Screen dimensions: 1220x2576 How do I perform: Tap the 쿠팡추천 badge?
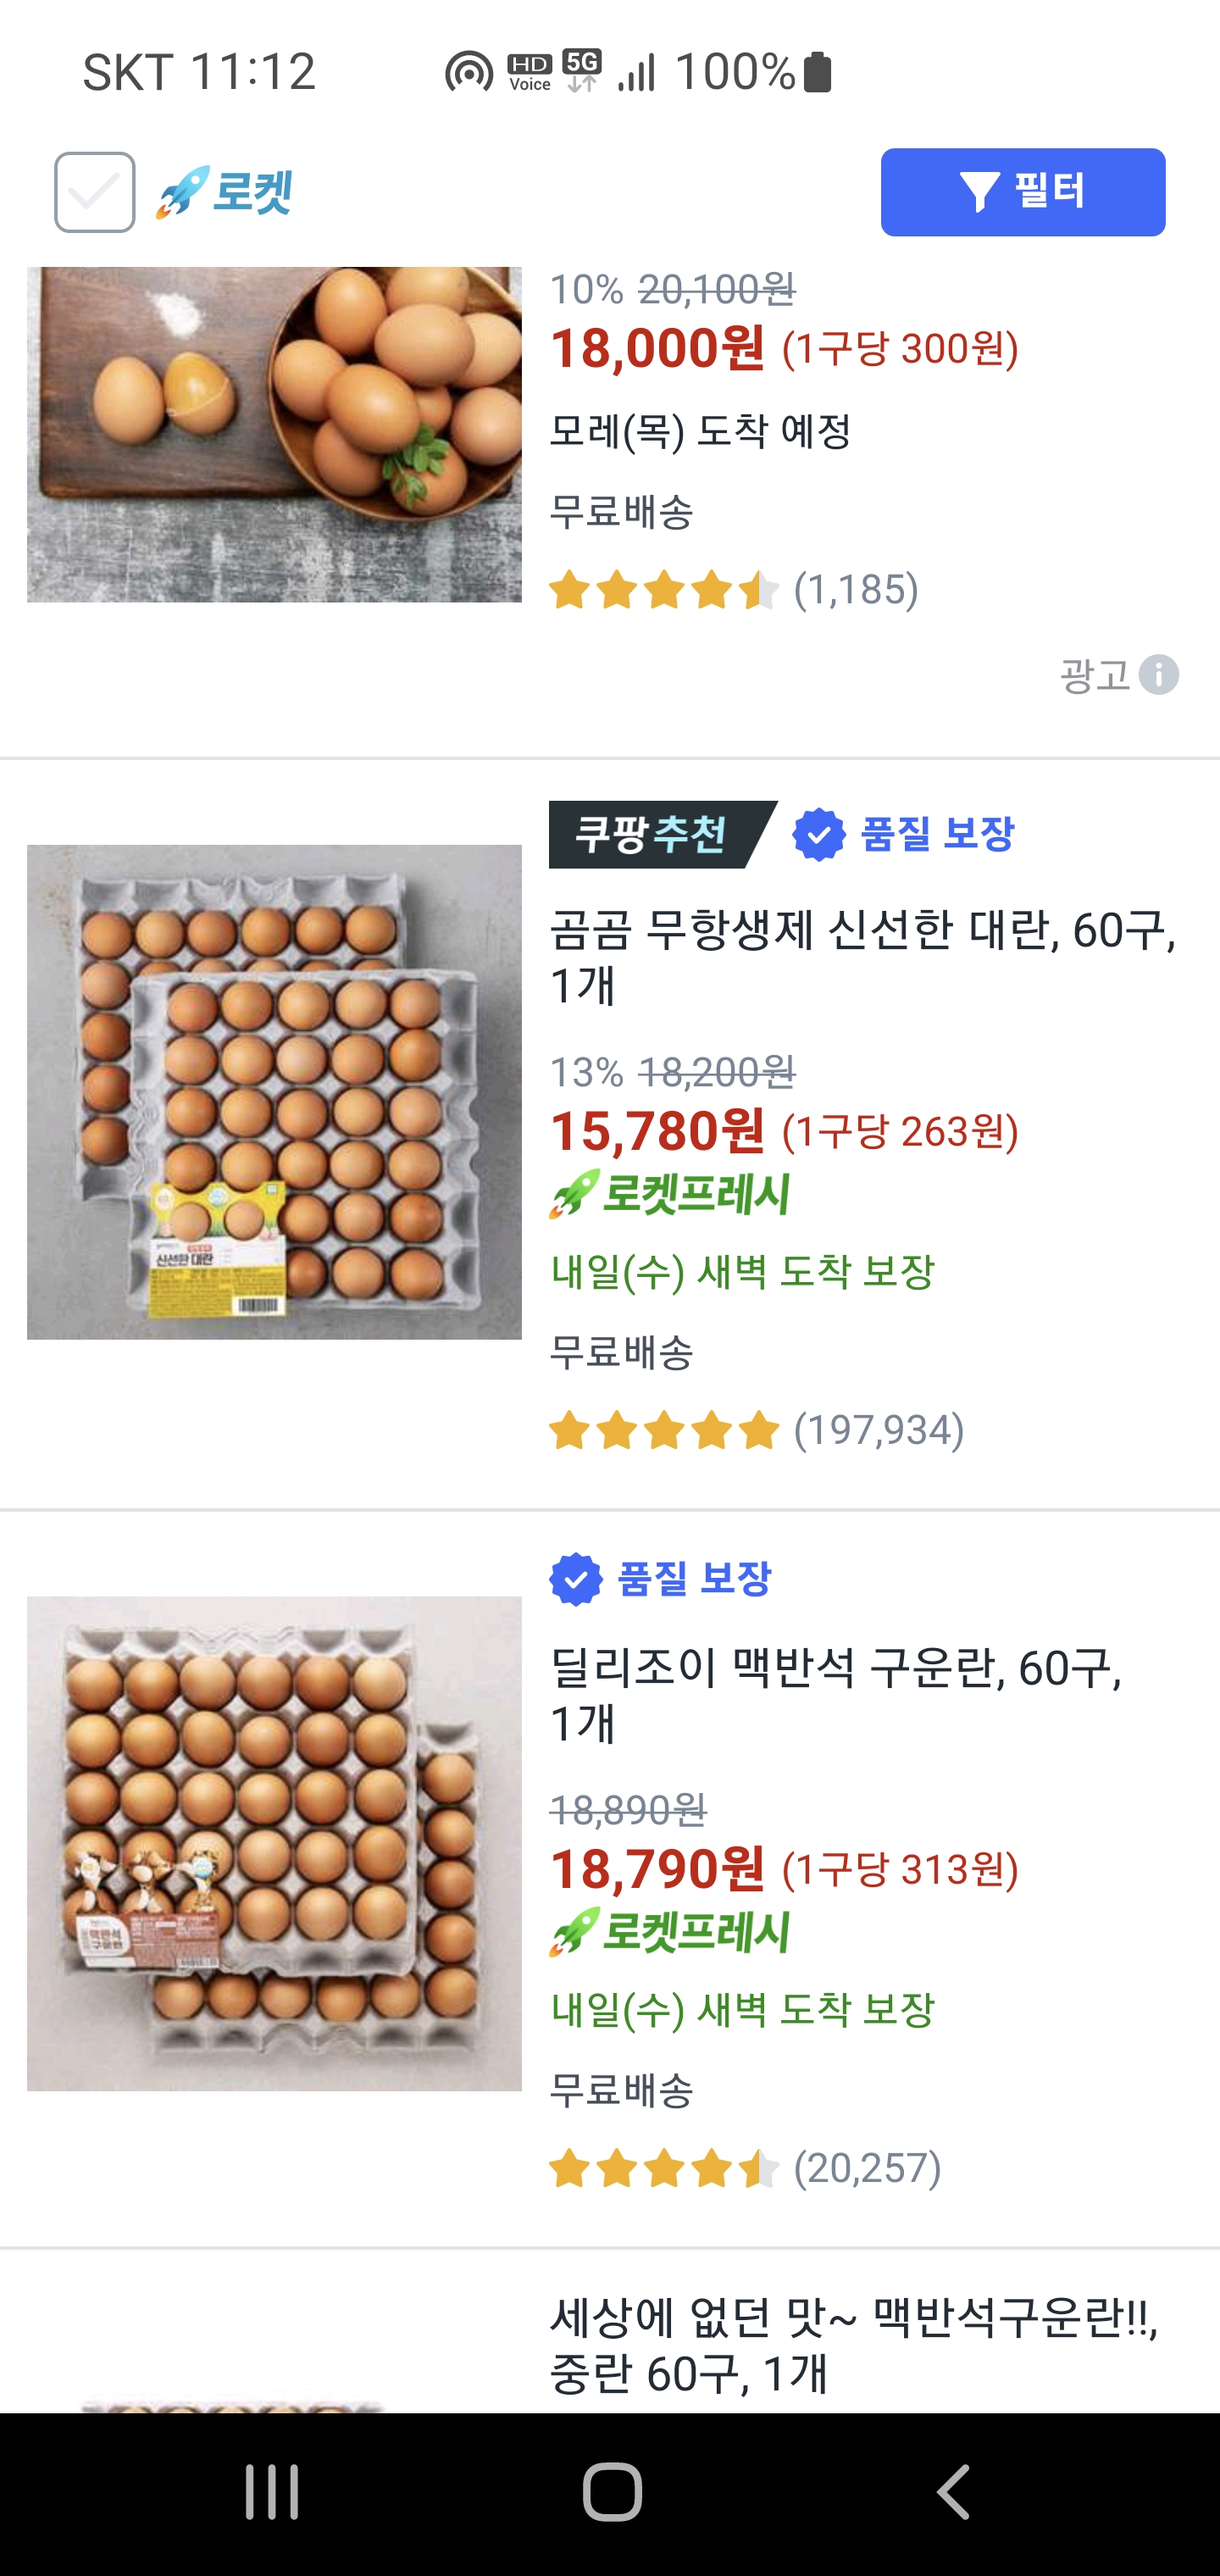(x=660, y=834)
